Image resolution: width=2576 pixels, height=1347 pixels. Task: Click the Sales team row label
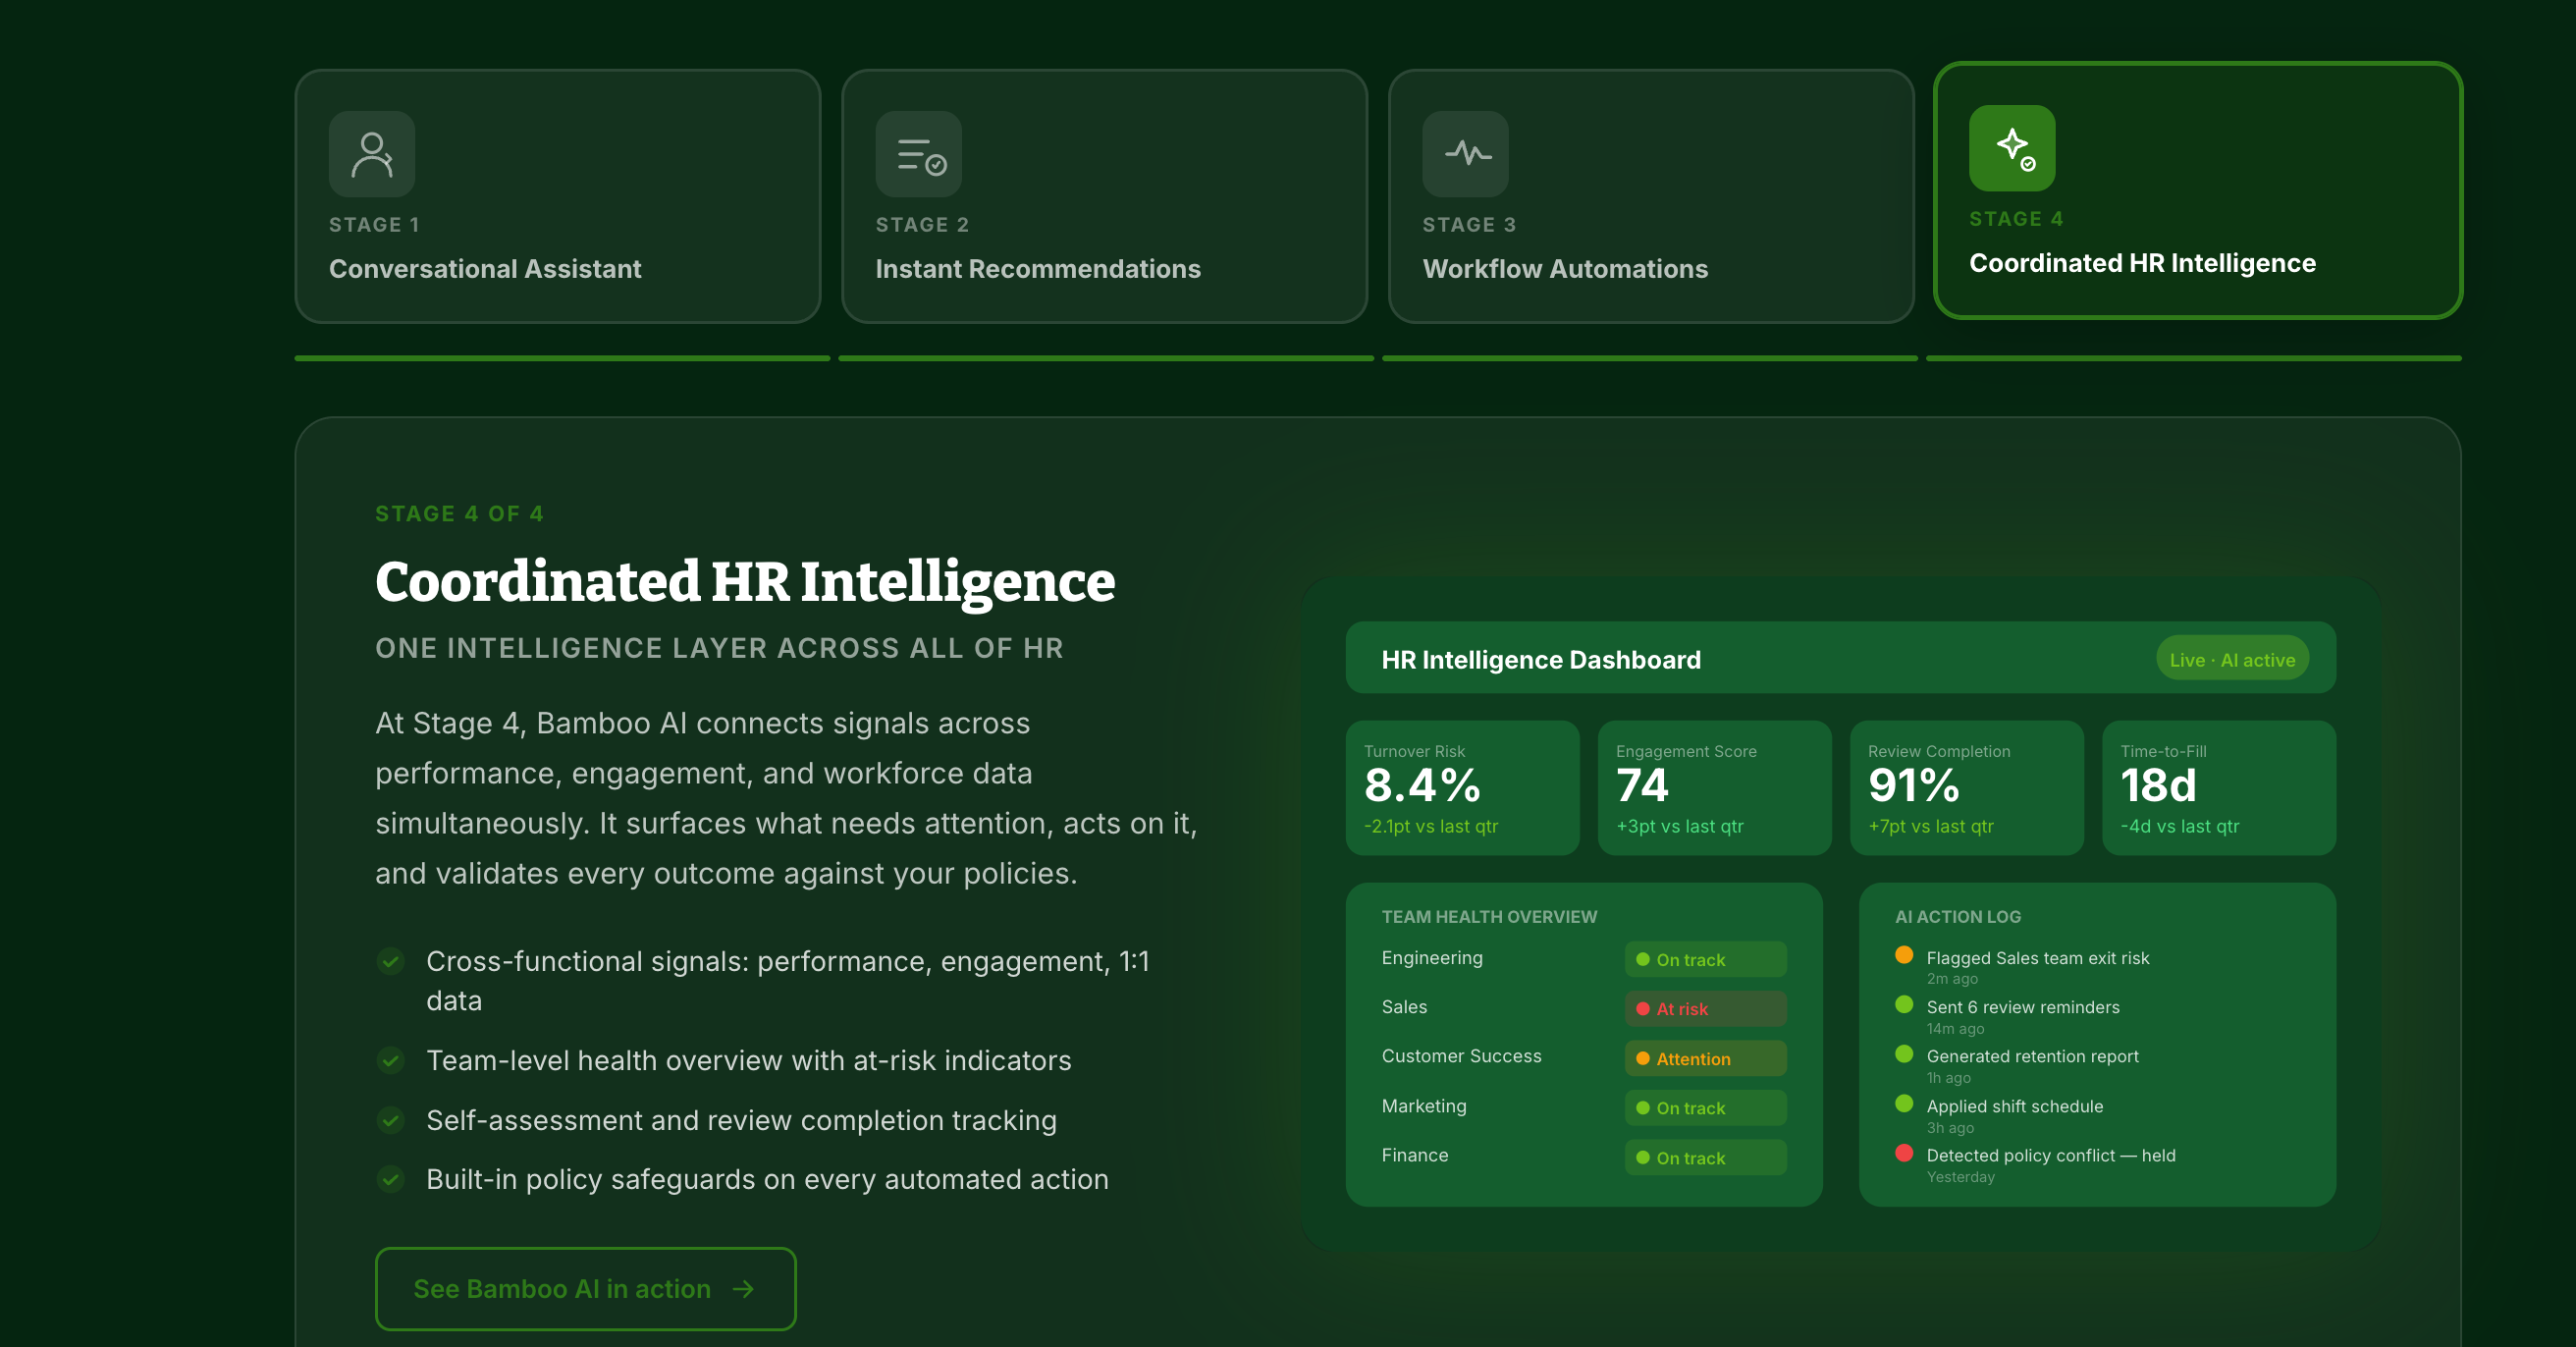1404,1006
